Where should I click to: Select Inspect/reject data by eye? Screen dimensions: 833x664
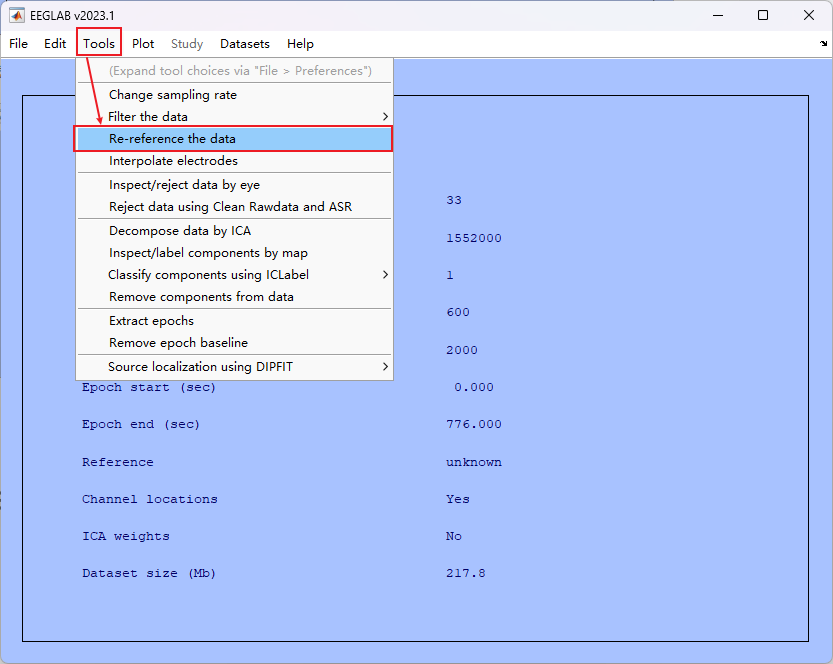(234, 185)
